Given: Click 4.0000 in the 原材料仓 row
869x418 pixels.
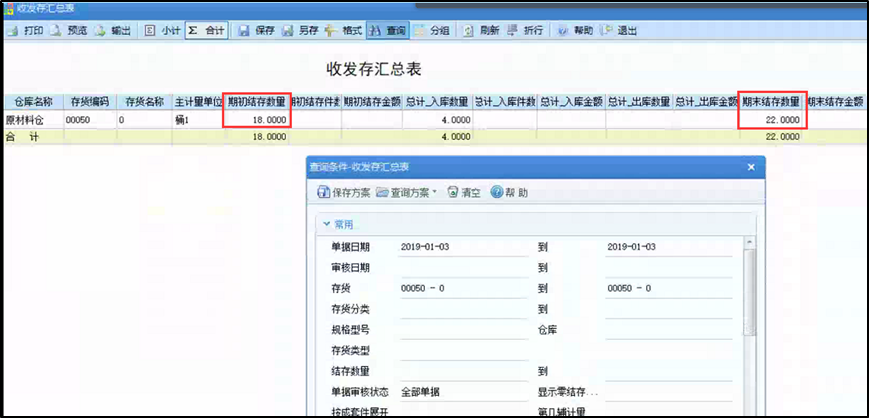Looking at the screenshot, I should tap(455, 120).
